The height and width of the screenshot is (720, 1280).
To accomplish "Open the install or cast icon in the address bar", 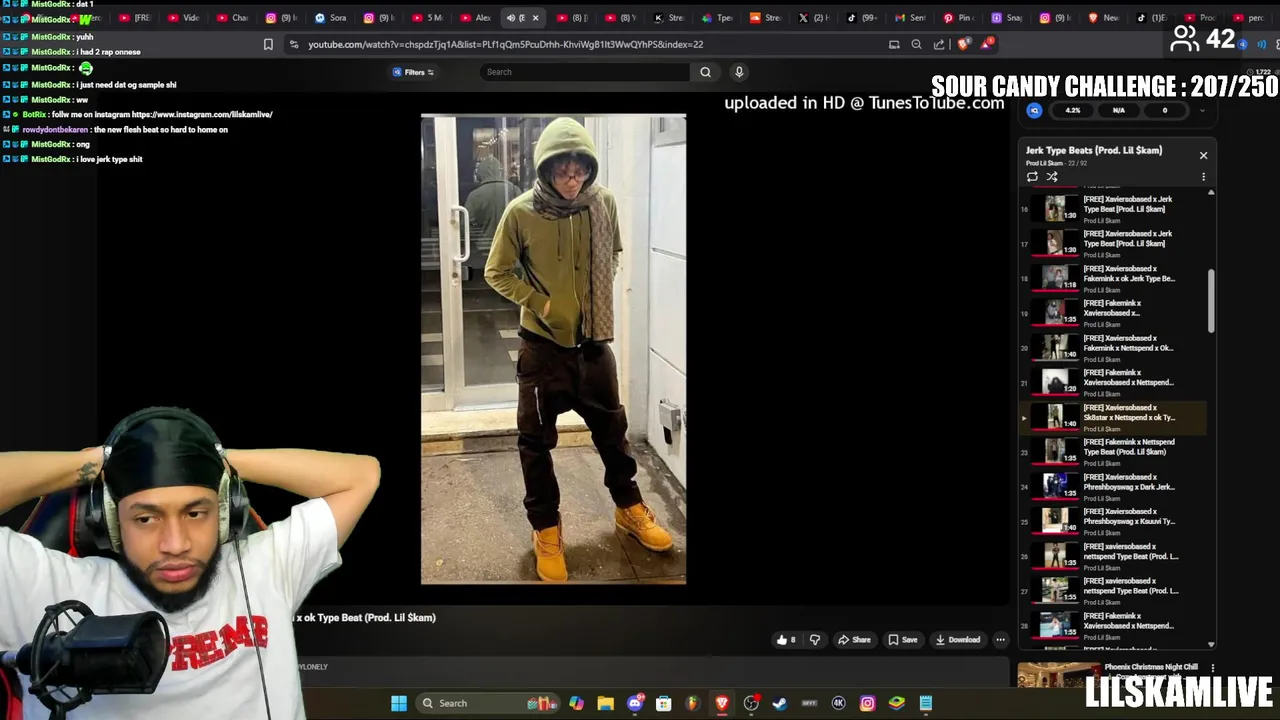I will pos(894,44).
